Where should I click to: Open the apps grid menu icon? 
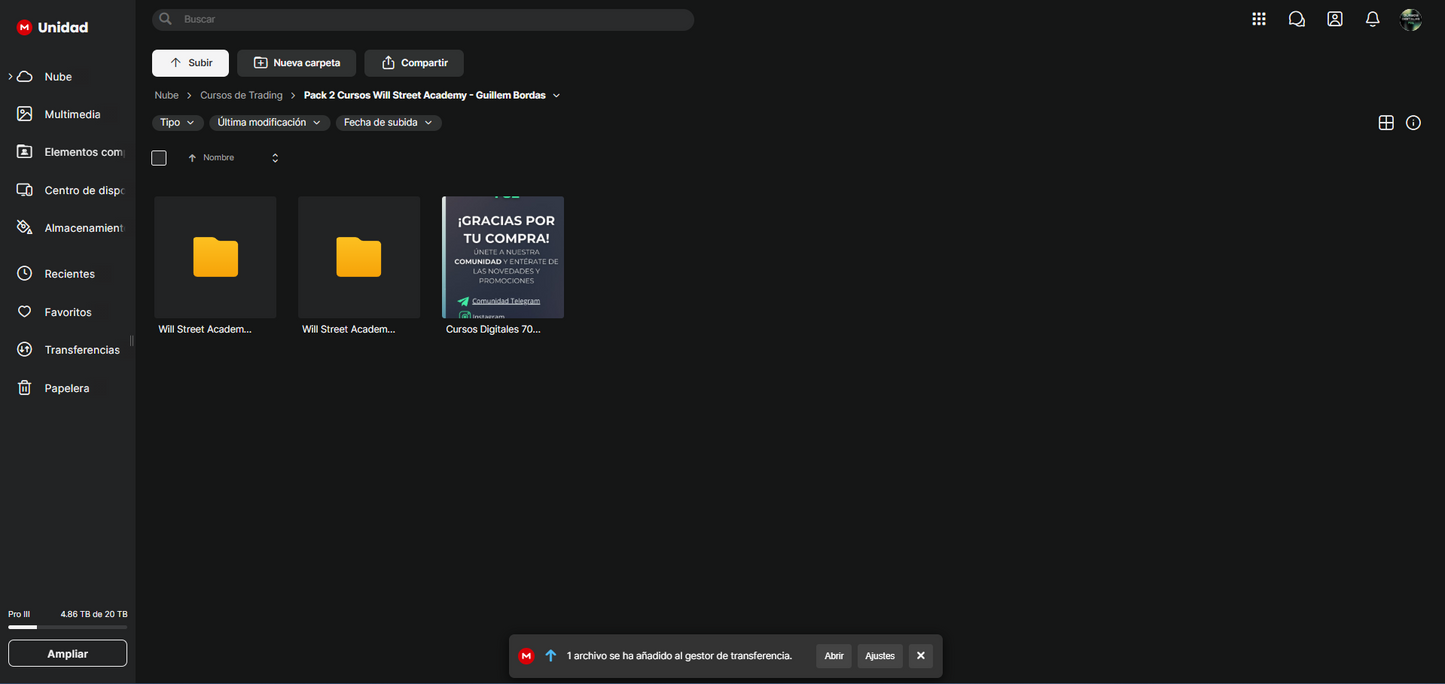point(1259,19)
